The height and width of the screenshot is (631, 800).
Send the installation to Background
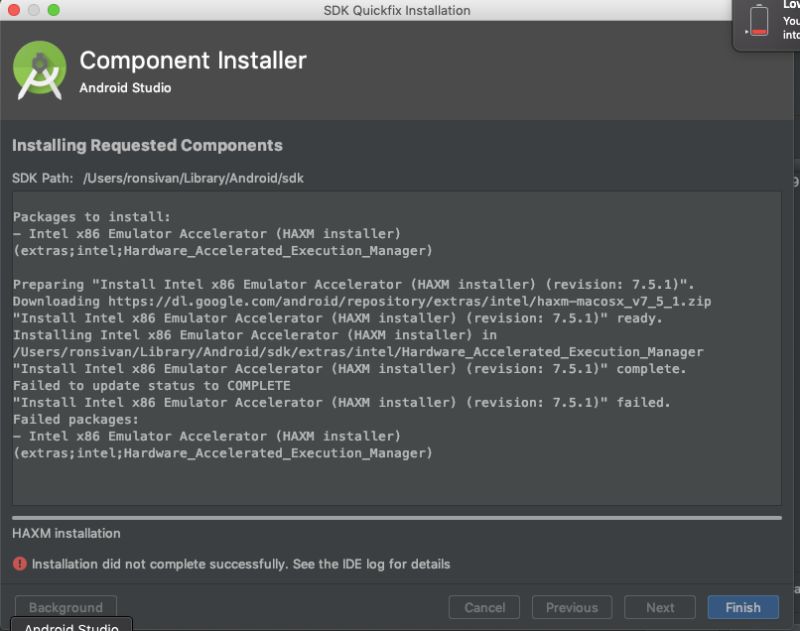coord(66,607)
